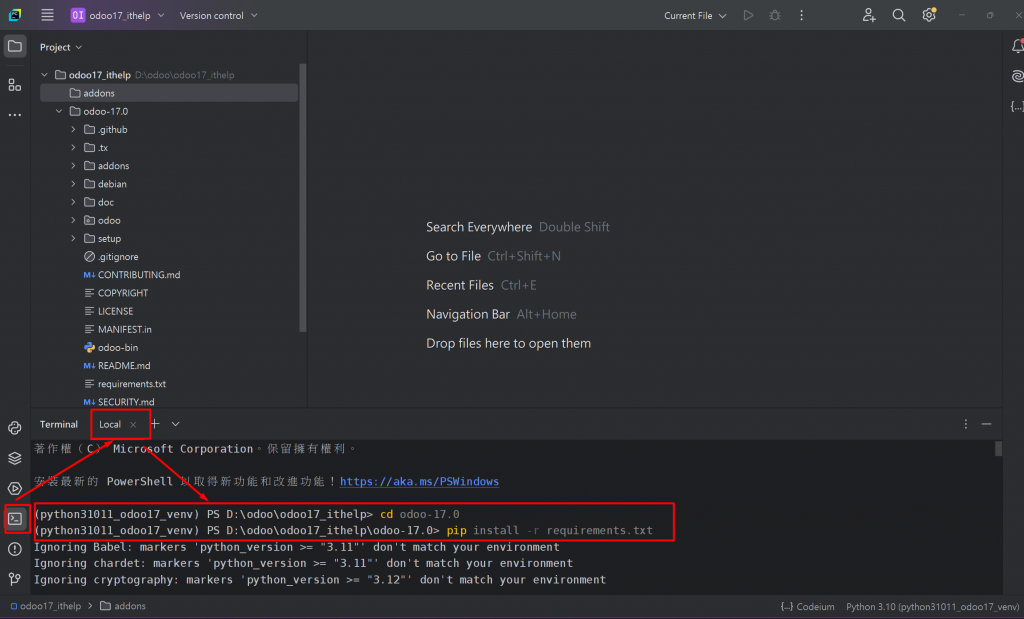Viewport: 1024px width, 619px height.
Task: Open the Services tool window
Action: click(14, 488)
